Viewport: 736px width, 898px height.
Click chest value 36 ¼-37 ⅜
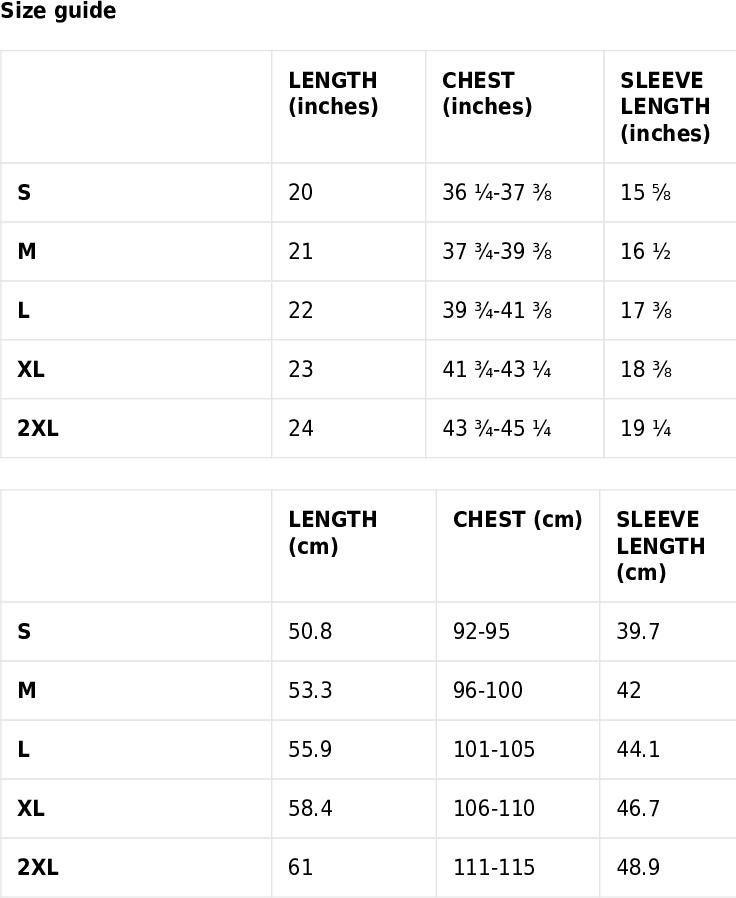497,192
